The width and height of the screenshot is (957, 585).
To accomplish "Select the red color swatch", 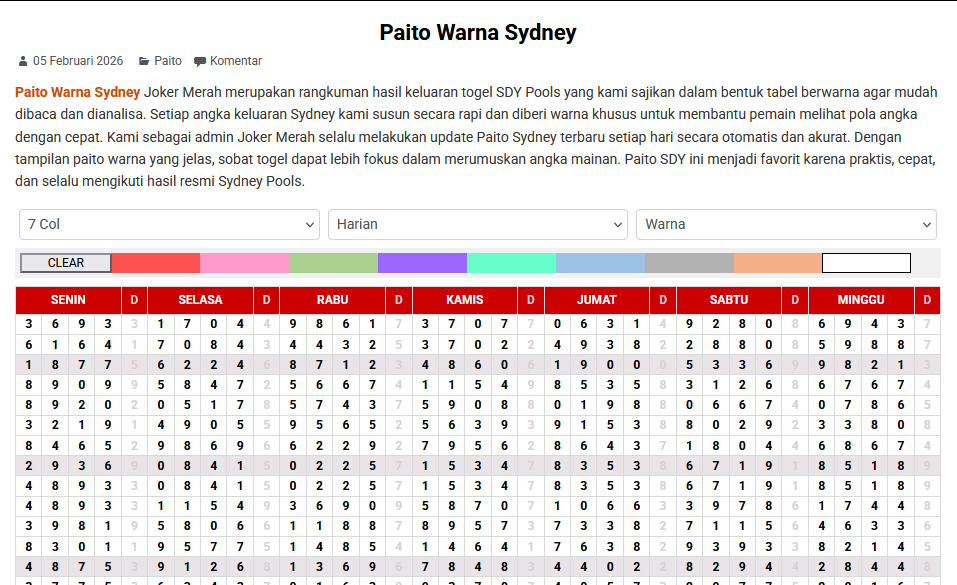I will 155,263.
